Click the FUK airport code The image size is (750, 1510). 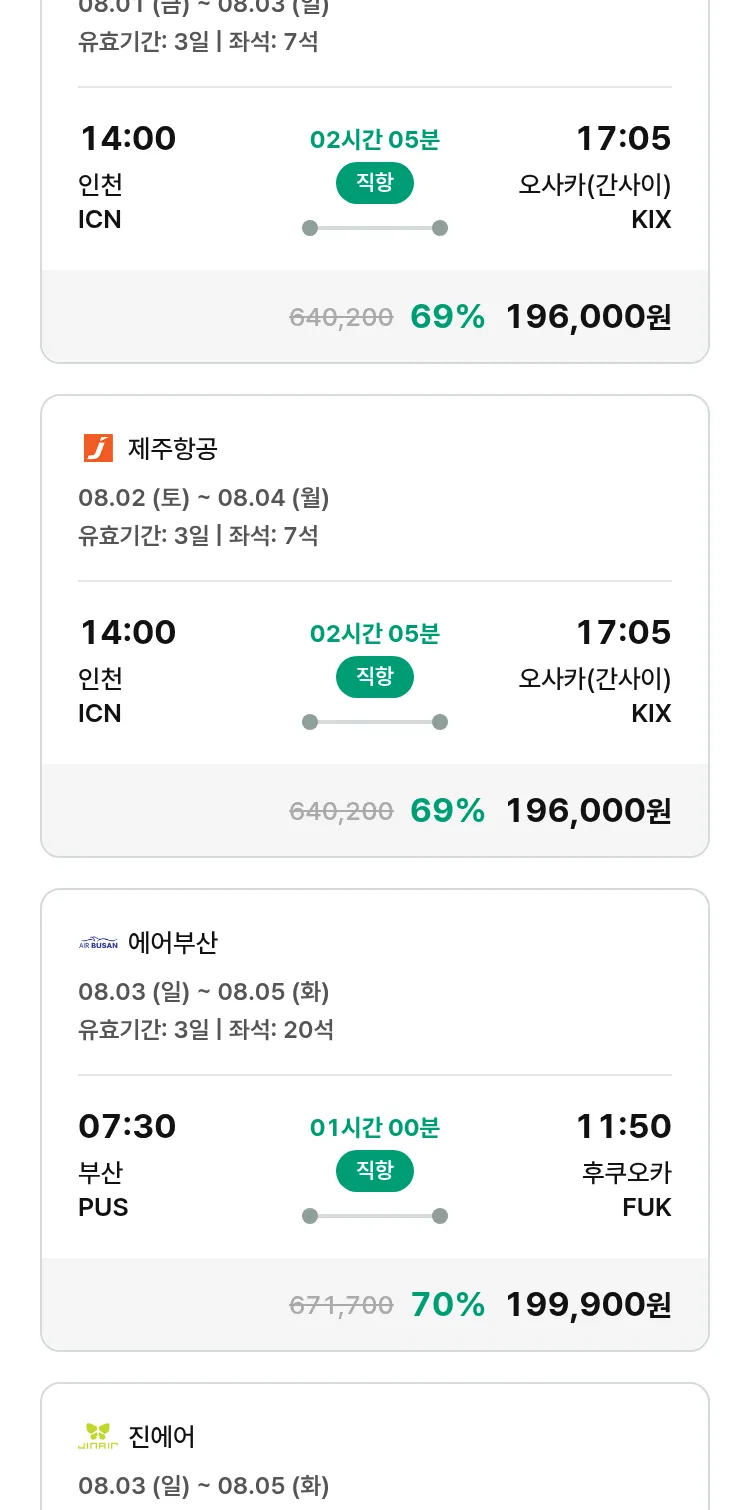(x=647, y=1207)
